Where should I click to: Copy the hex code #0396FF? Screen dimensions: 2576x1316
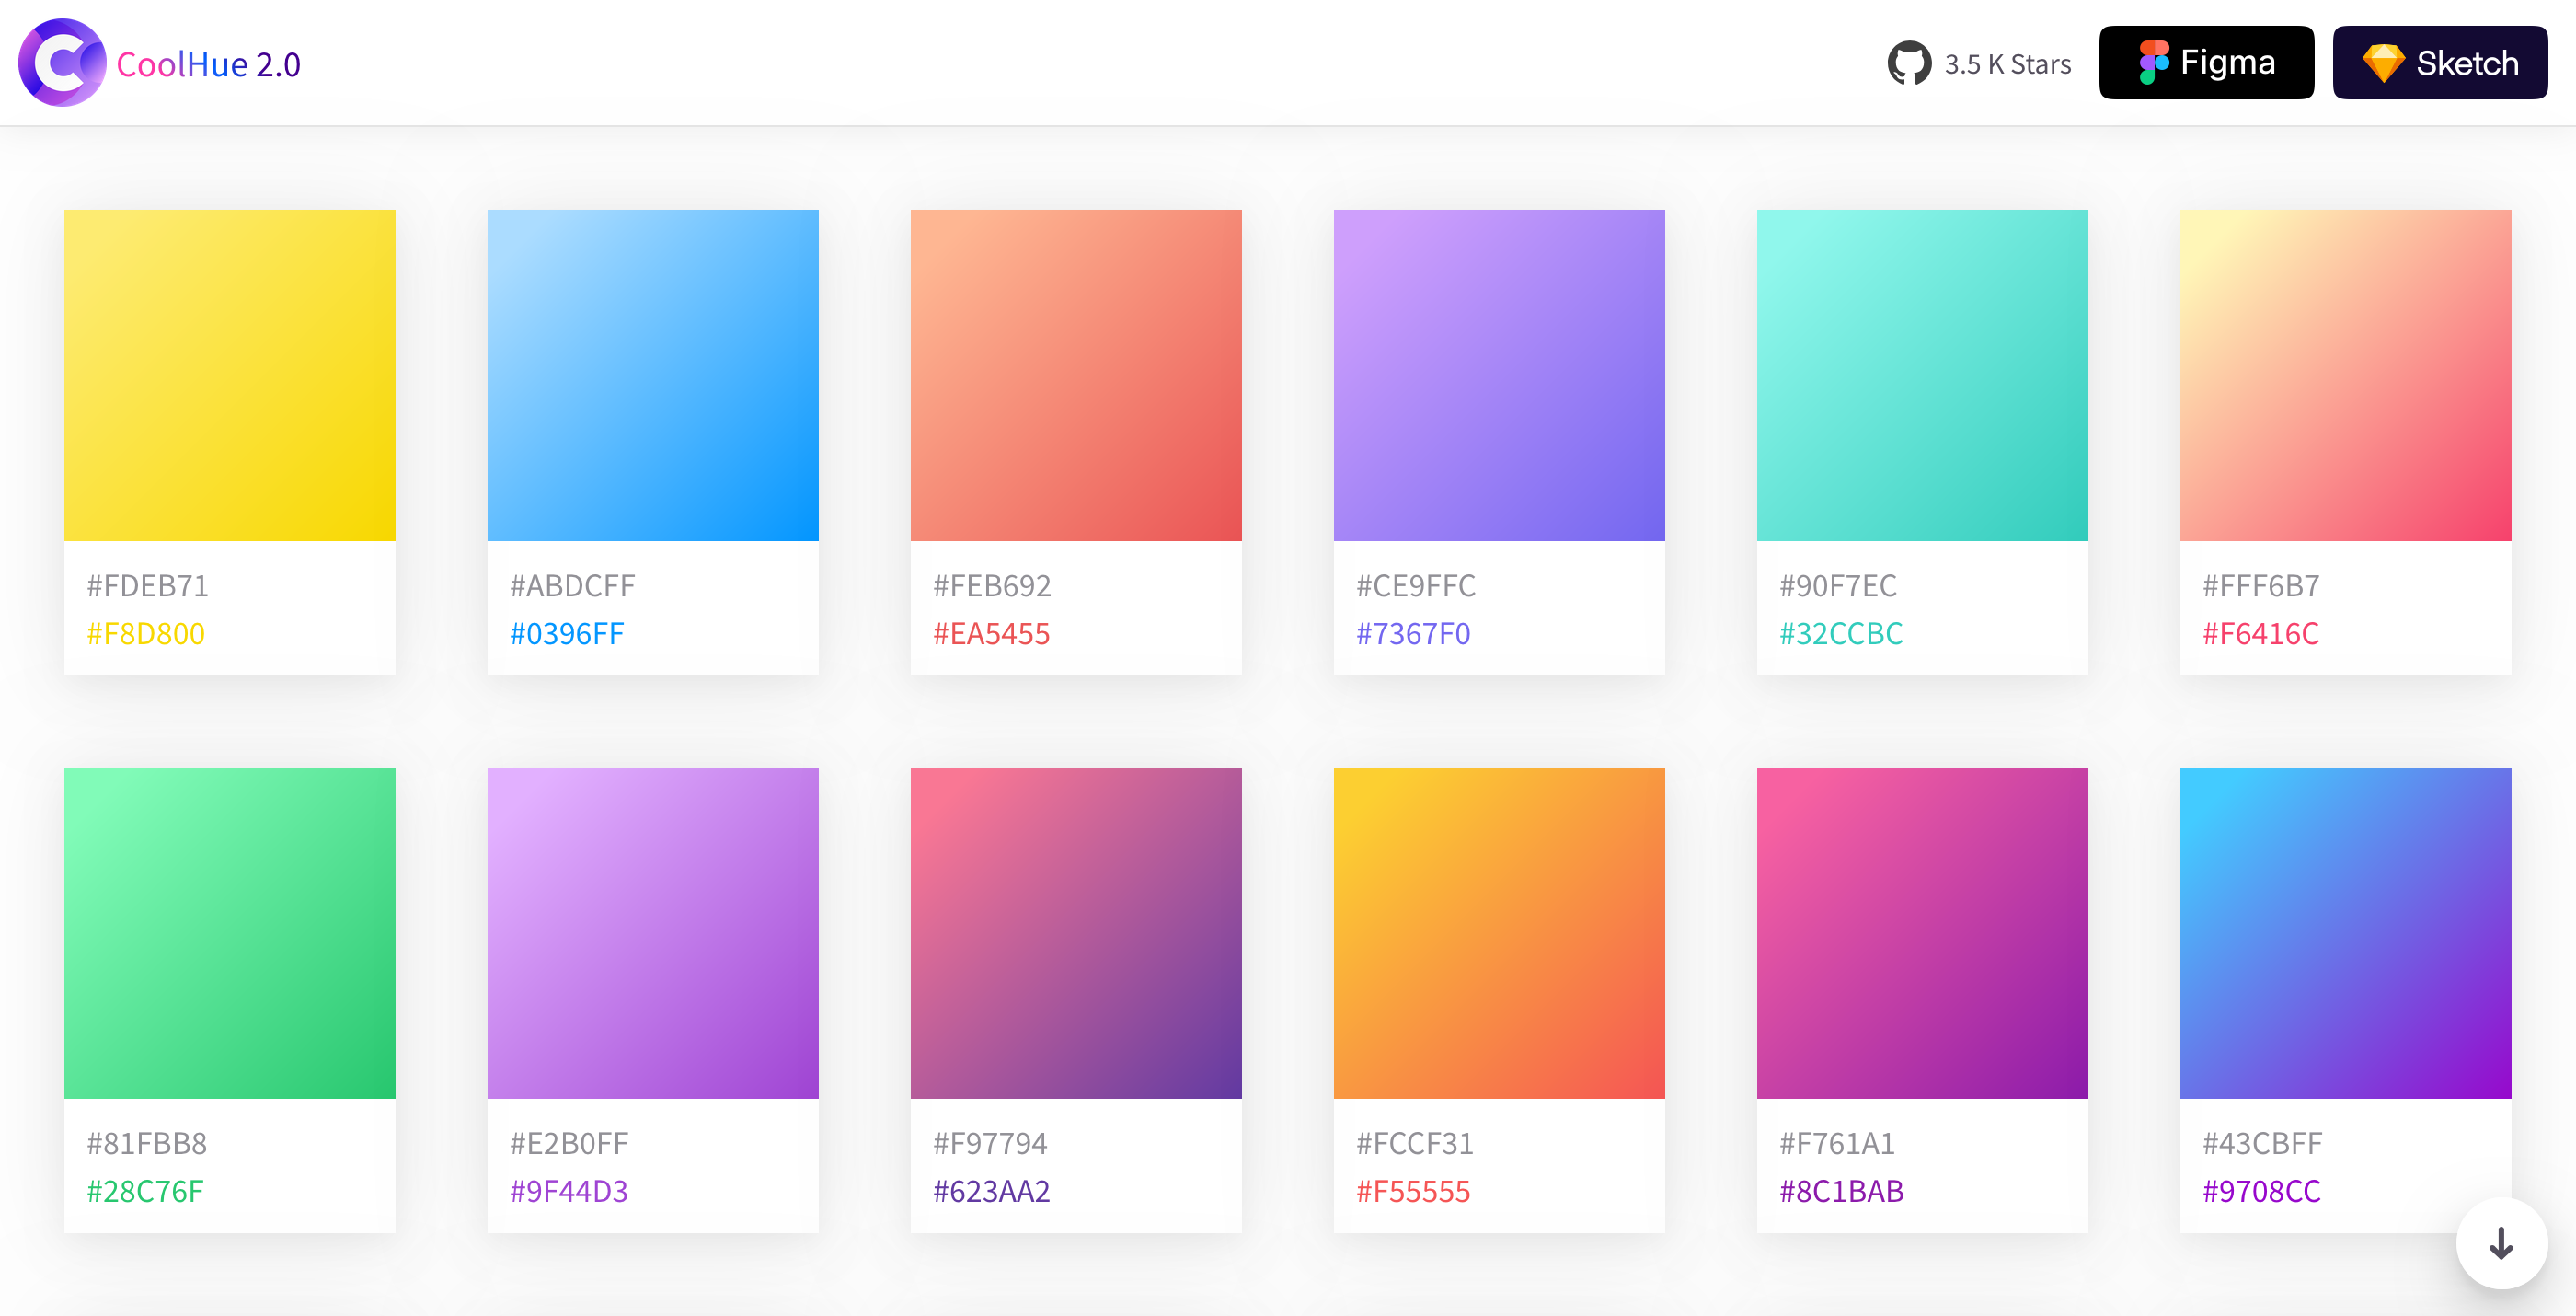coord(566,634)
